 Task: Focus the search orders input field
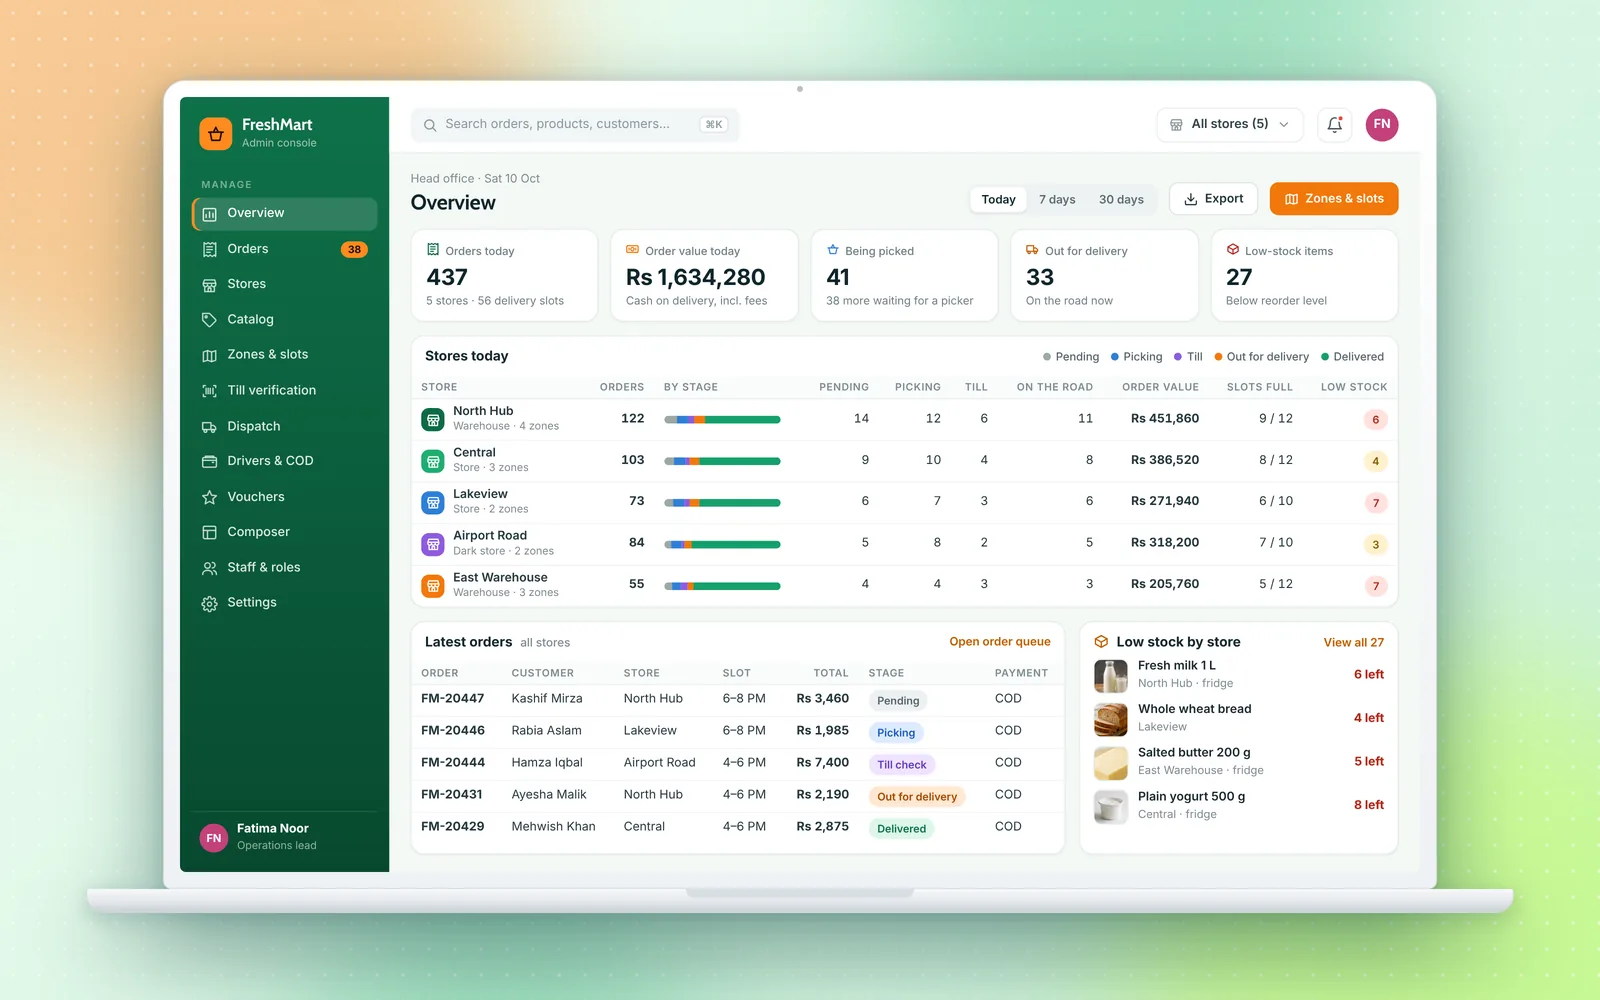tap(575, 125)
